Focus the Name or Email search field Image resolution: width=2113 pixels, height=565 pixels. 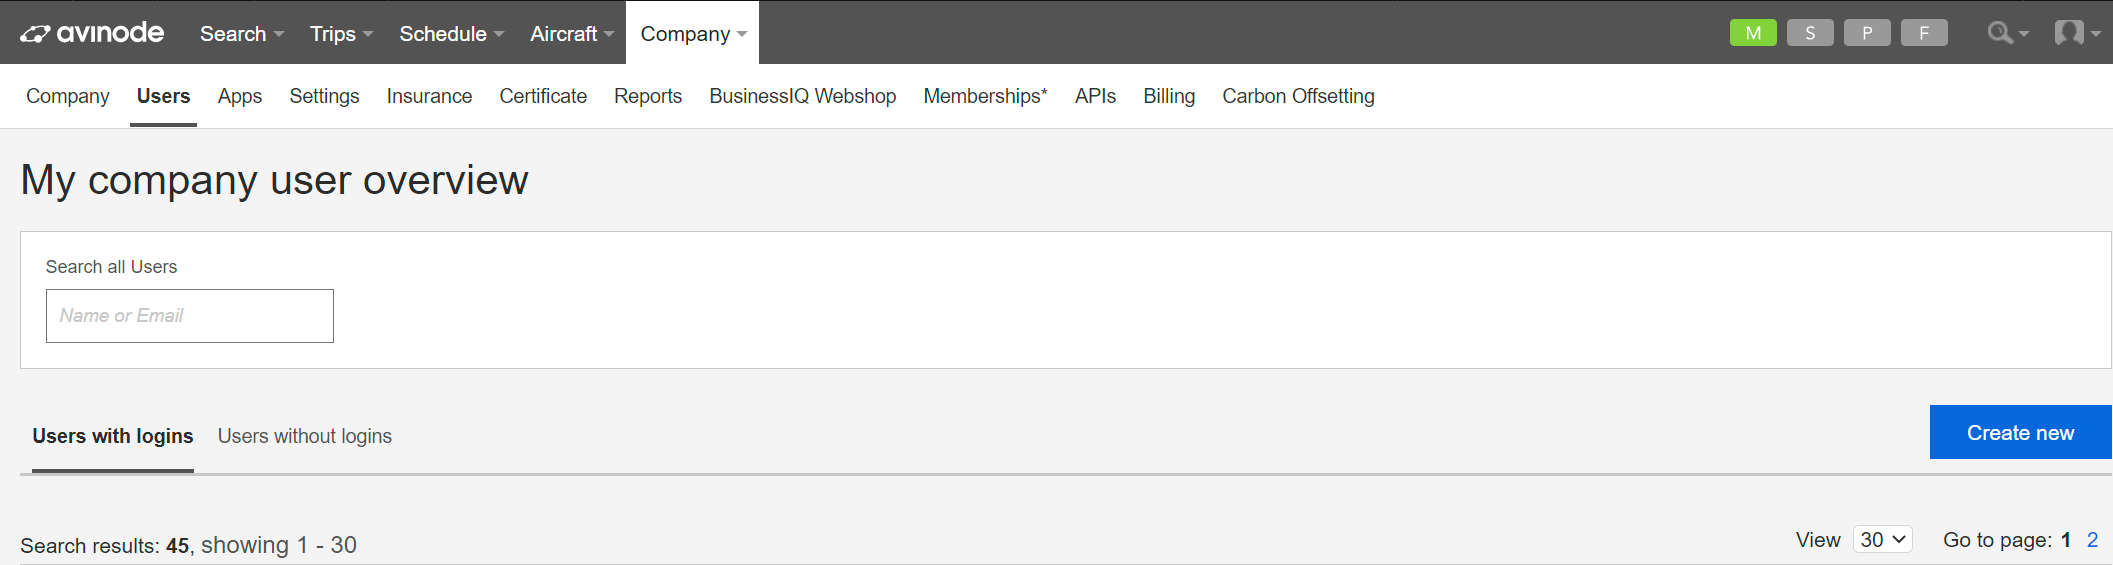click(190, 316)
